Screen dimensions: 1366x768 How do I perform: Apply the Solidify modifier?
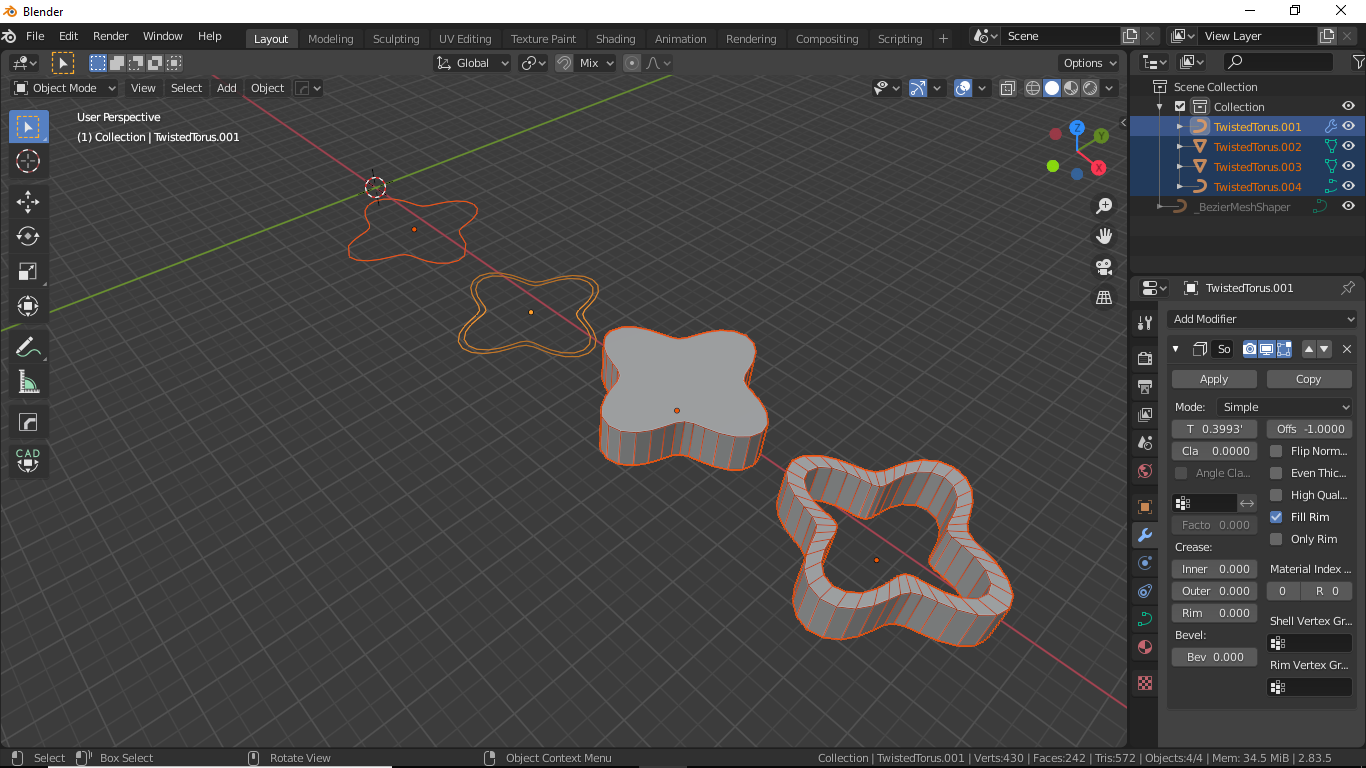coord(1214,379)
